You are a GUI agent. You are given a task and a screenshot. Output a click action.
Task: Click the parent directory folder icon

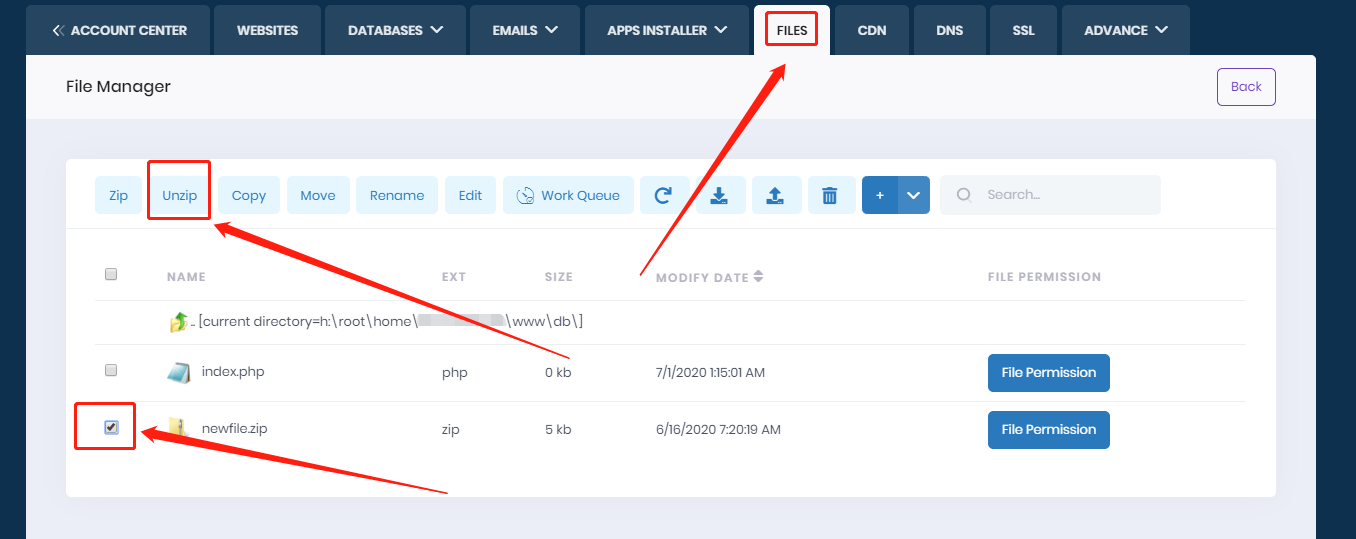pyautogui.click(x=179, y=322)
